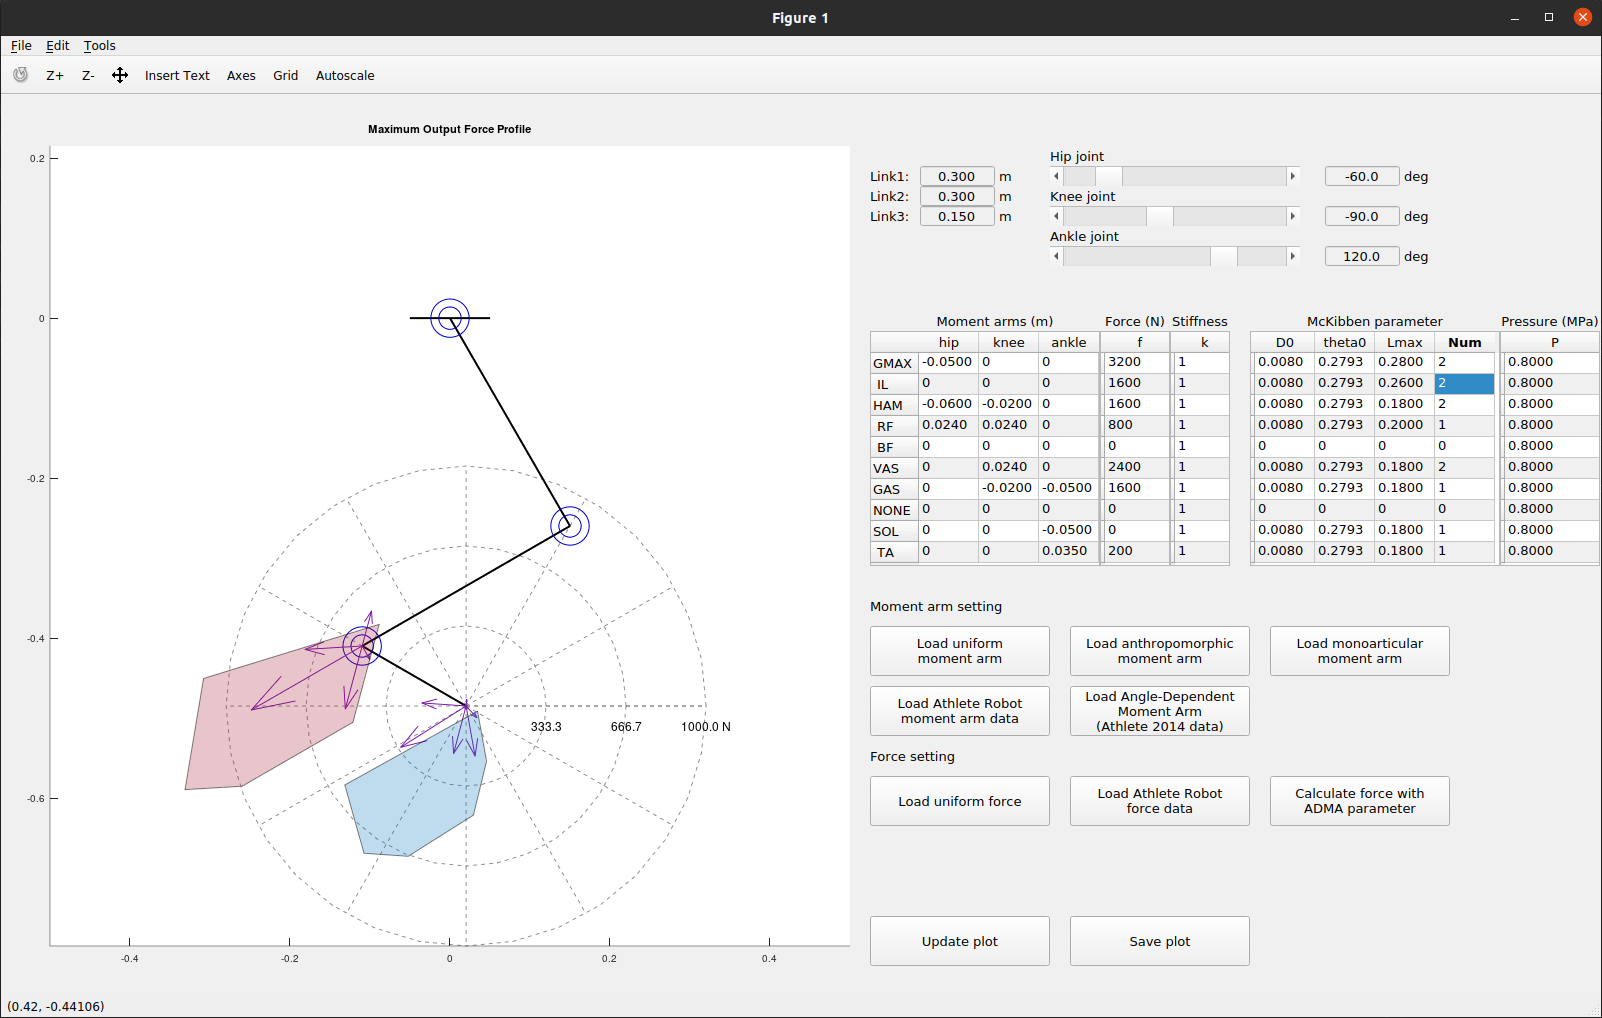This screenshot has width=1602, height=1018.
Task: Click Insert Text in the toolbar
Action: point(177,76)
